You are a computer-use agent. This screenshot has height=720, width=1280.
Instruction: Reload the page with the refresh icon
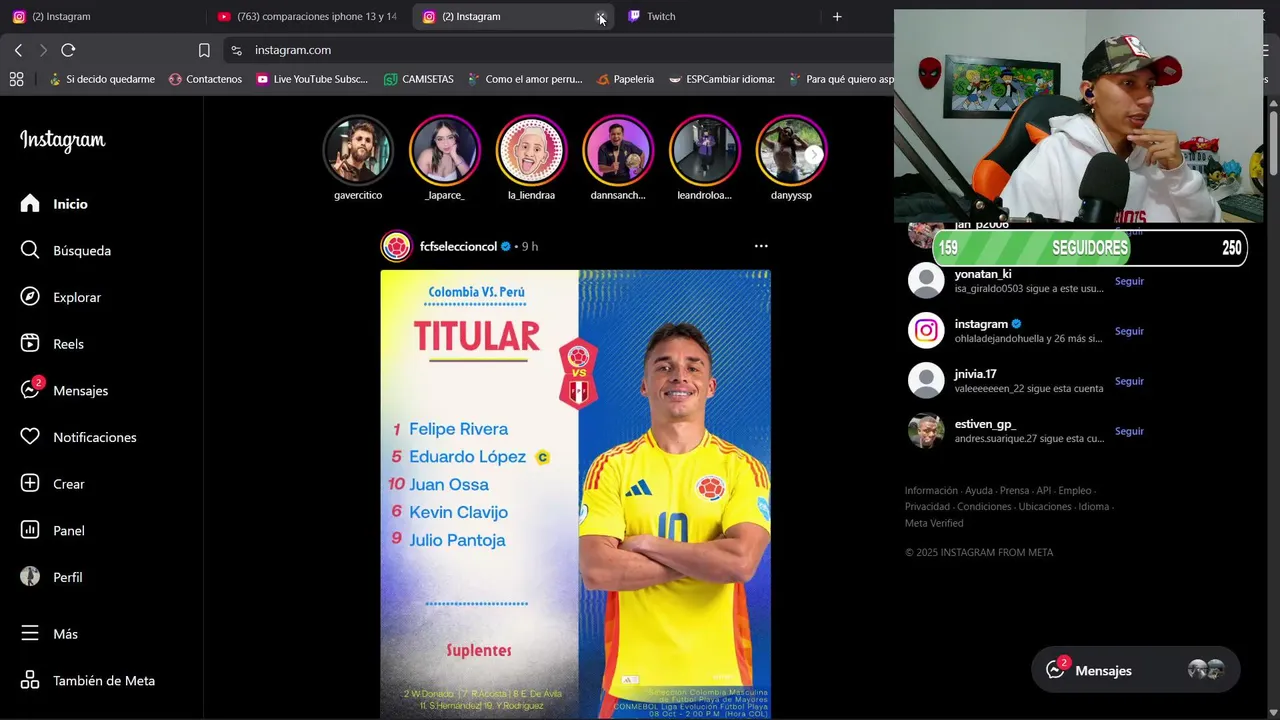pyautogui.click(x=68, y=50)
